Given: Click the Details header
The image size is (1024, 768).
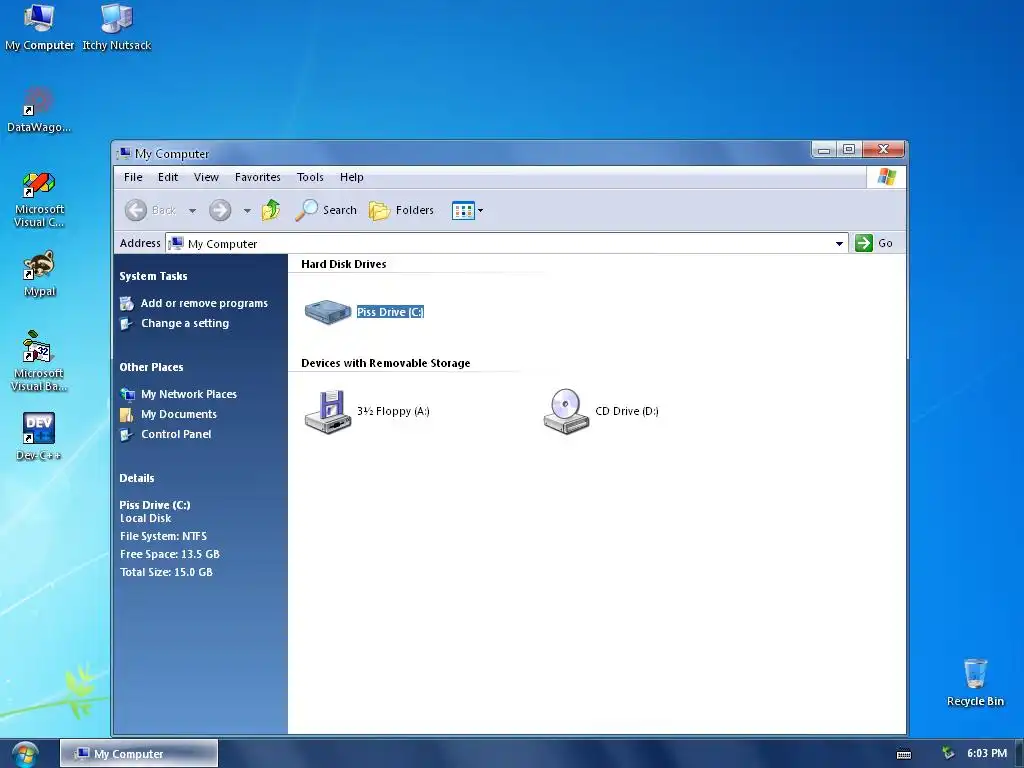Looking at the screenshot, I should [137, 478].
